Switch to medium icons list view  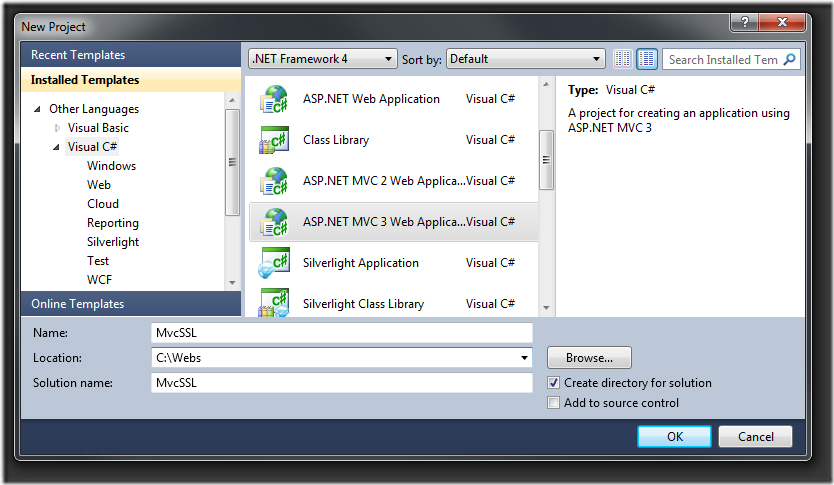[x=647, y=59]
